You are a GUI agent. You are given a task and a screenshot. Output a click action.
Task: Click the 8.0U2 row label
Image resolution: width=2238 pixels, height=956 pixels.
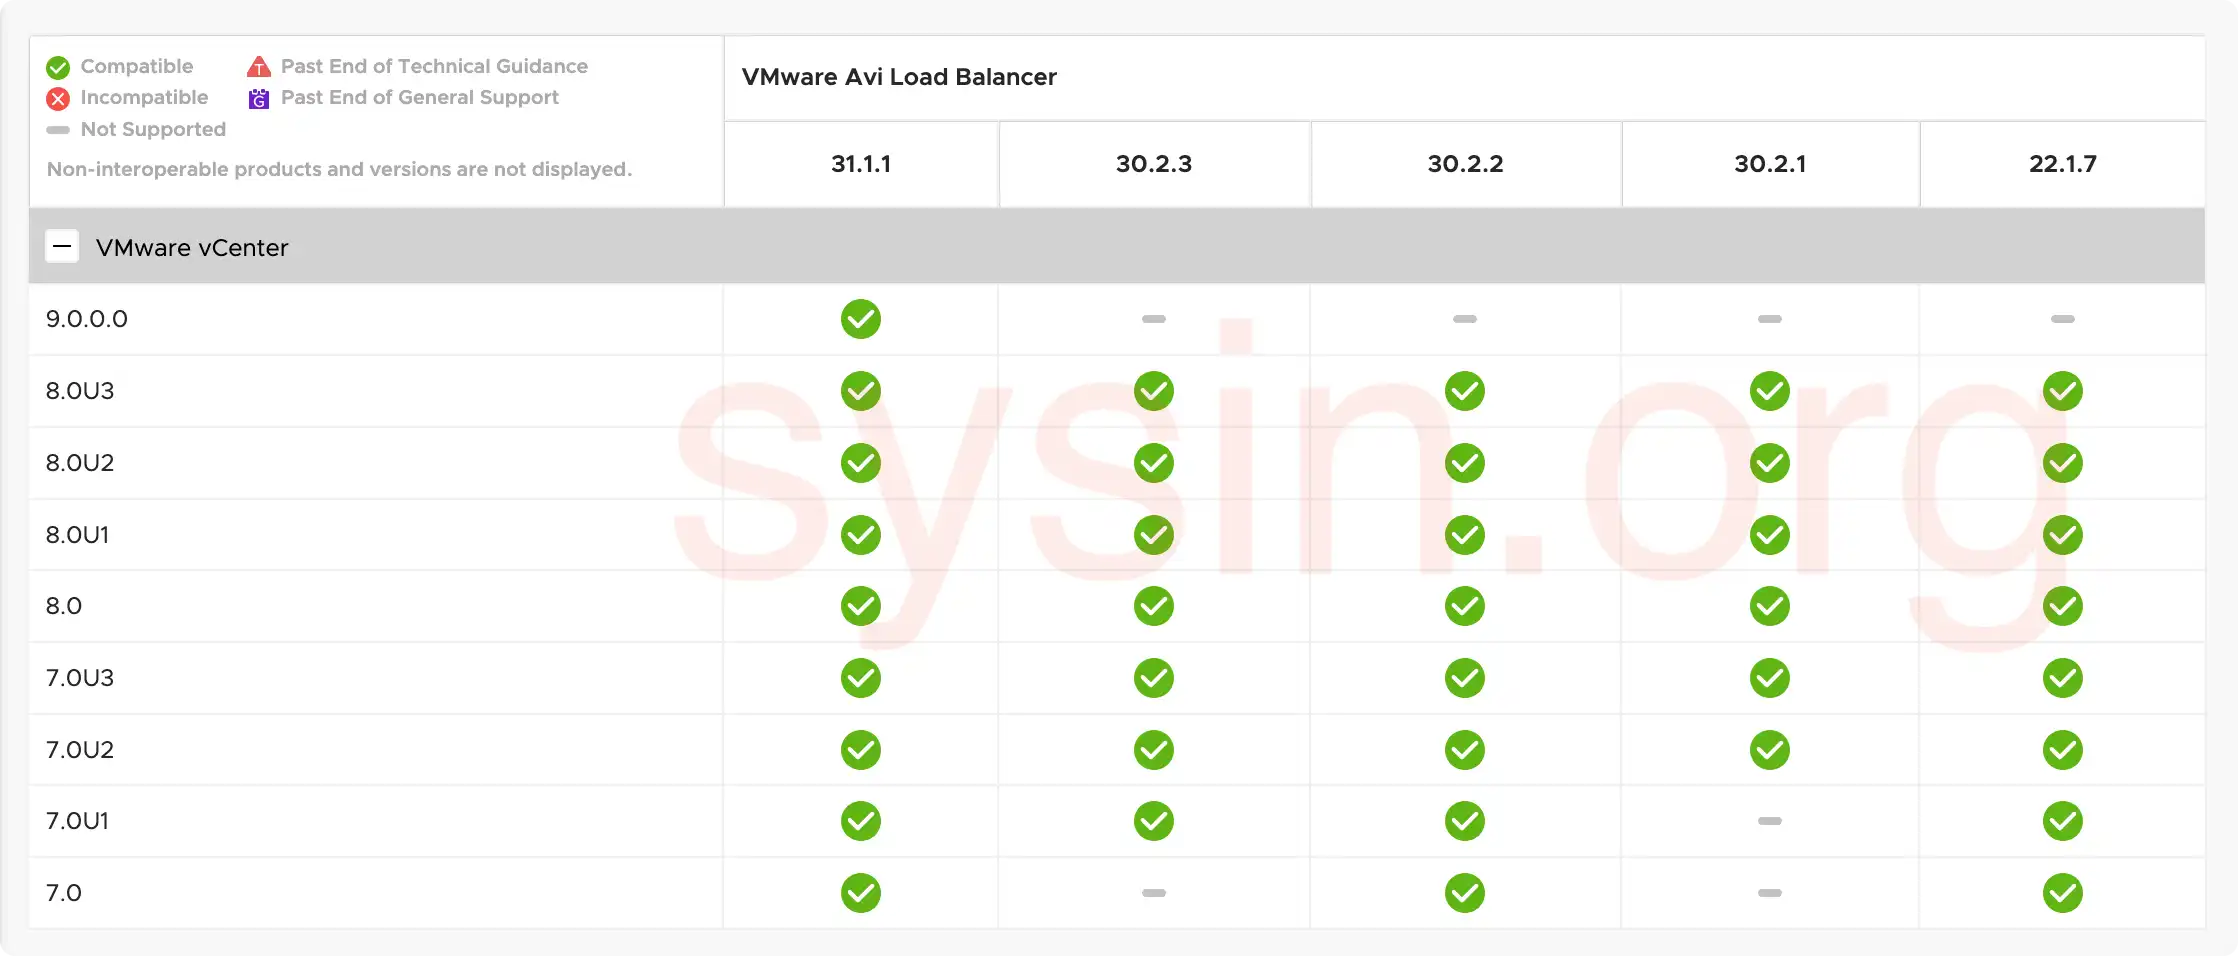coord(80,463)
